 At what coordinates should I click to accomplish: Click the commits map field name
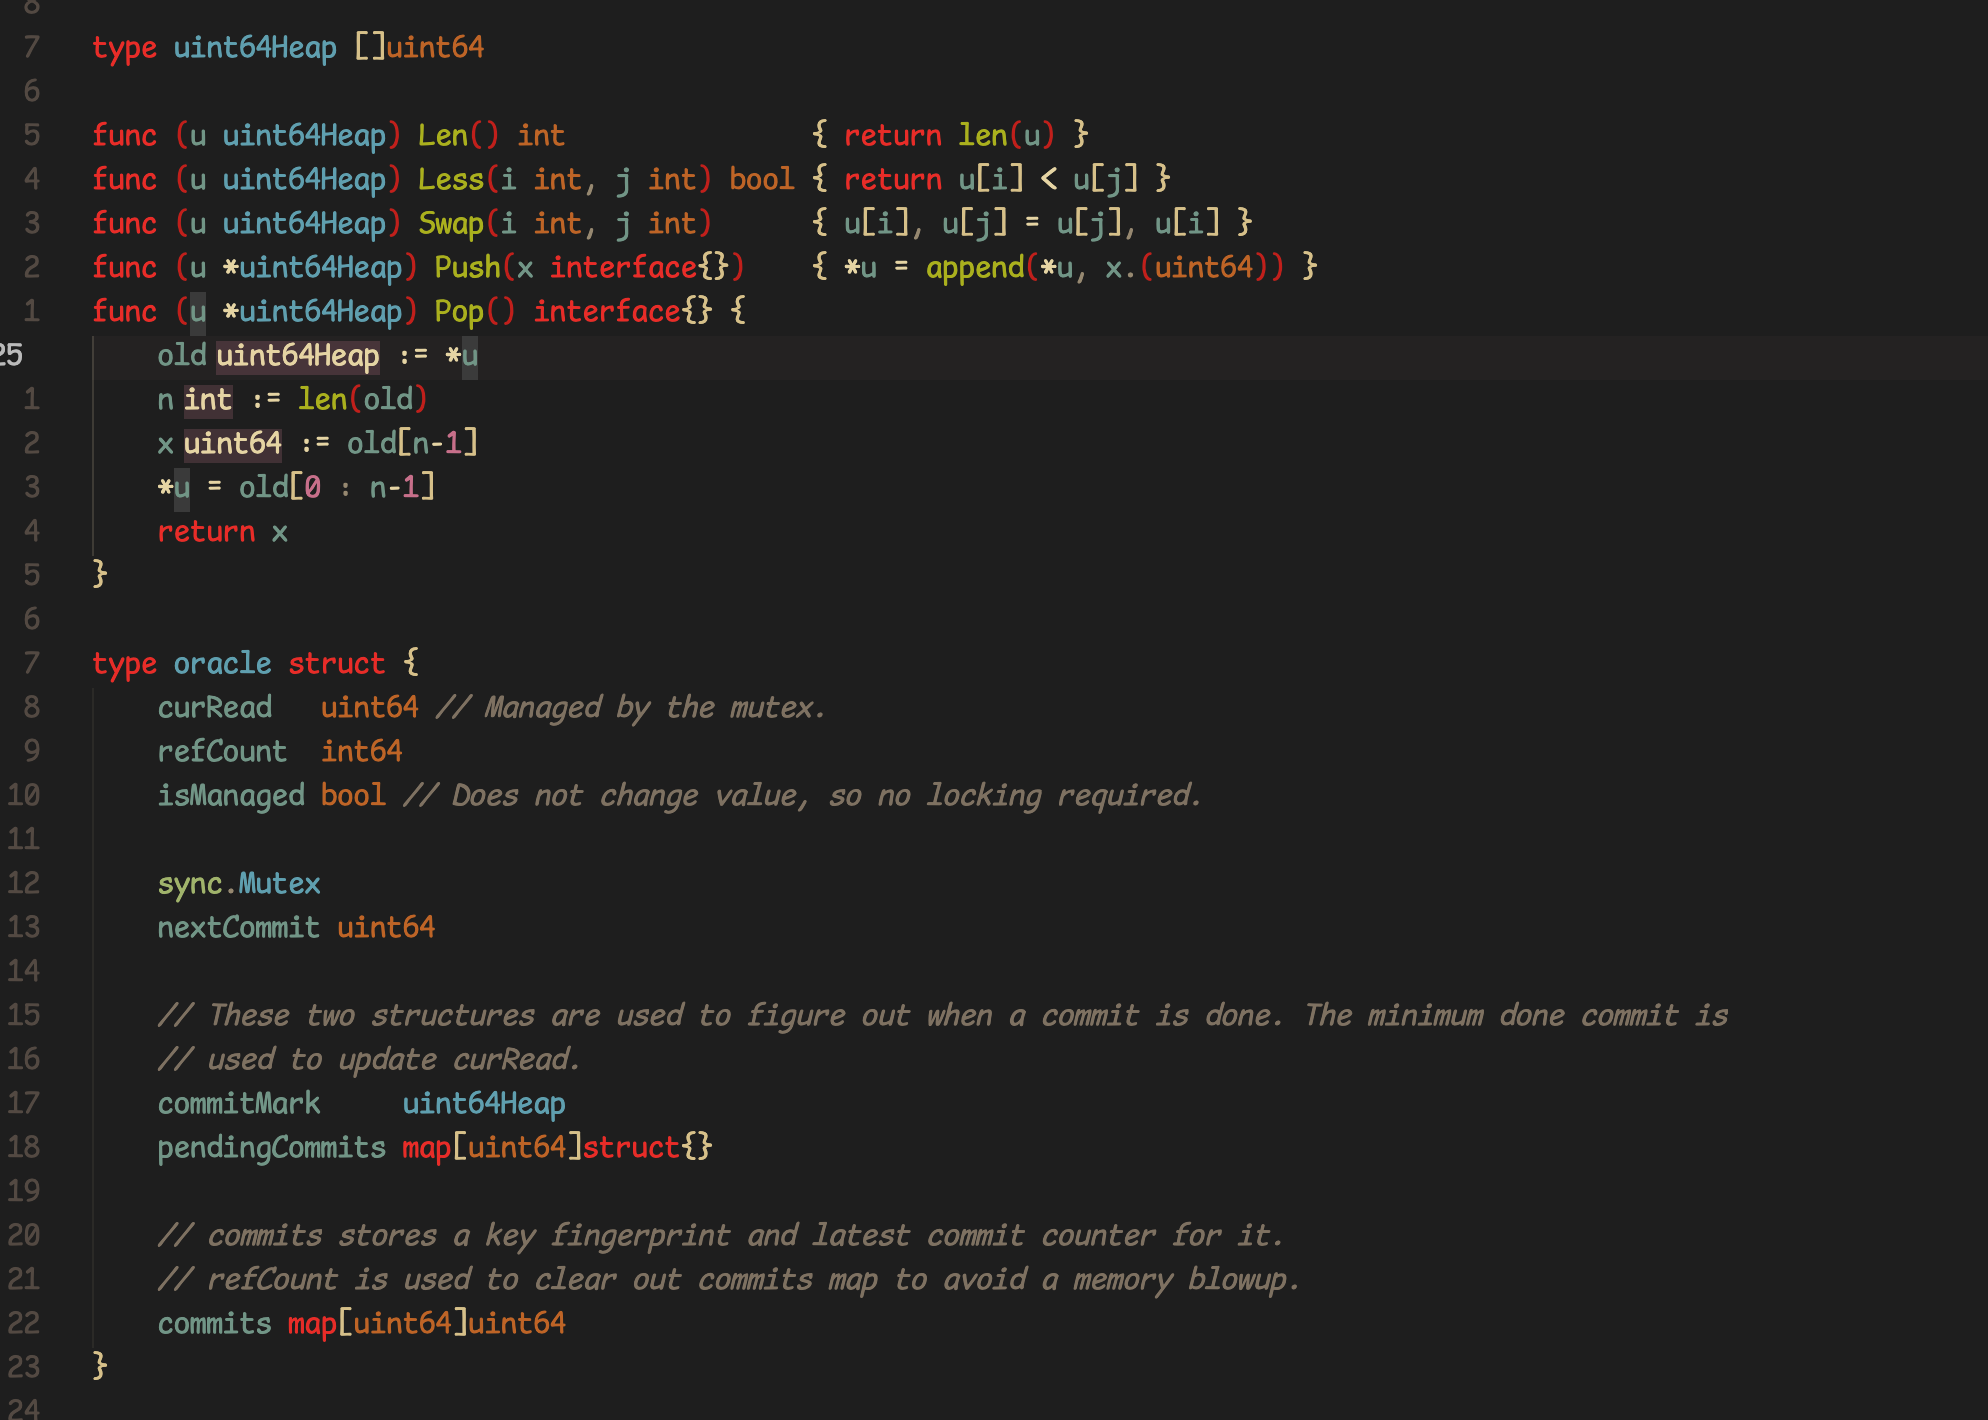(x=214, y=1324)
